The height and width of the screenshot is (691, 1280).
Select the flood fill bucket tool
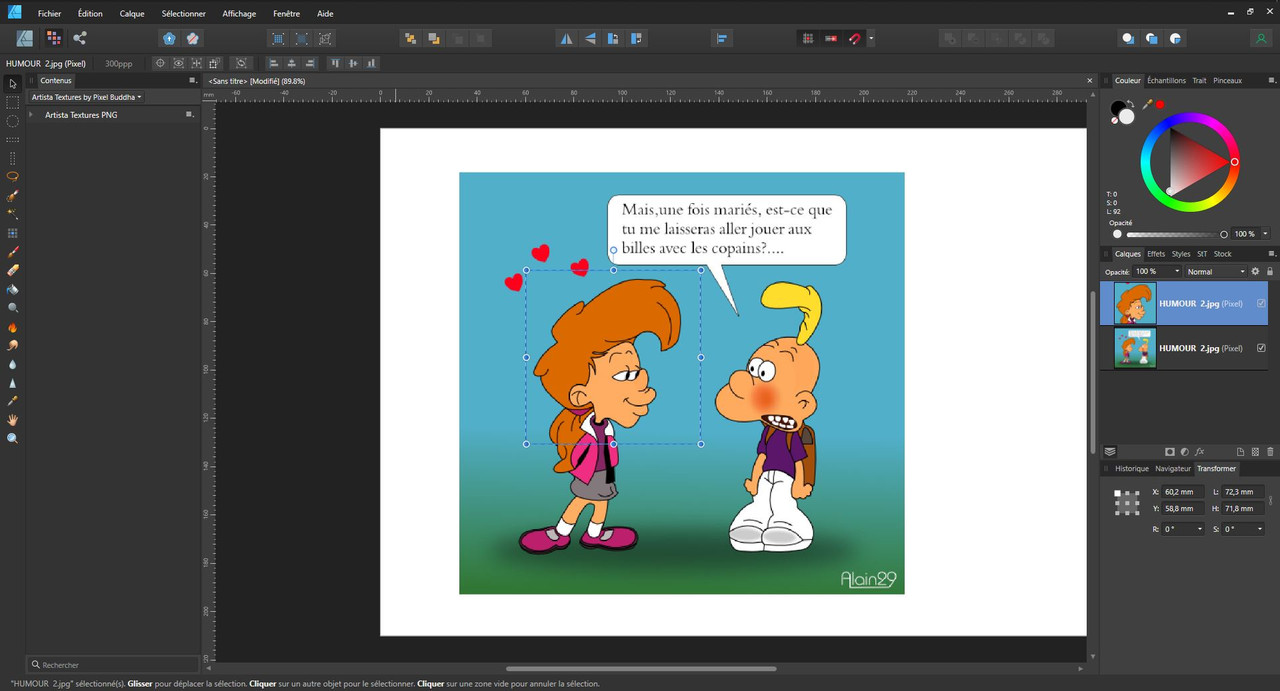[13, 289]
